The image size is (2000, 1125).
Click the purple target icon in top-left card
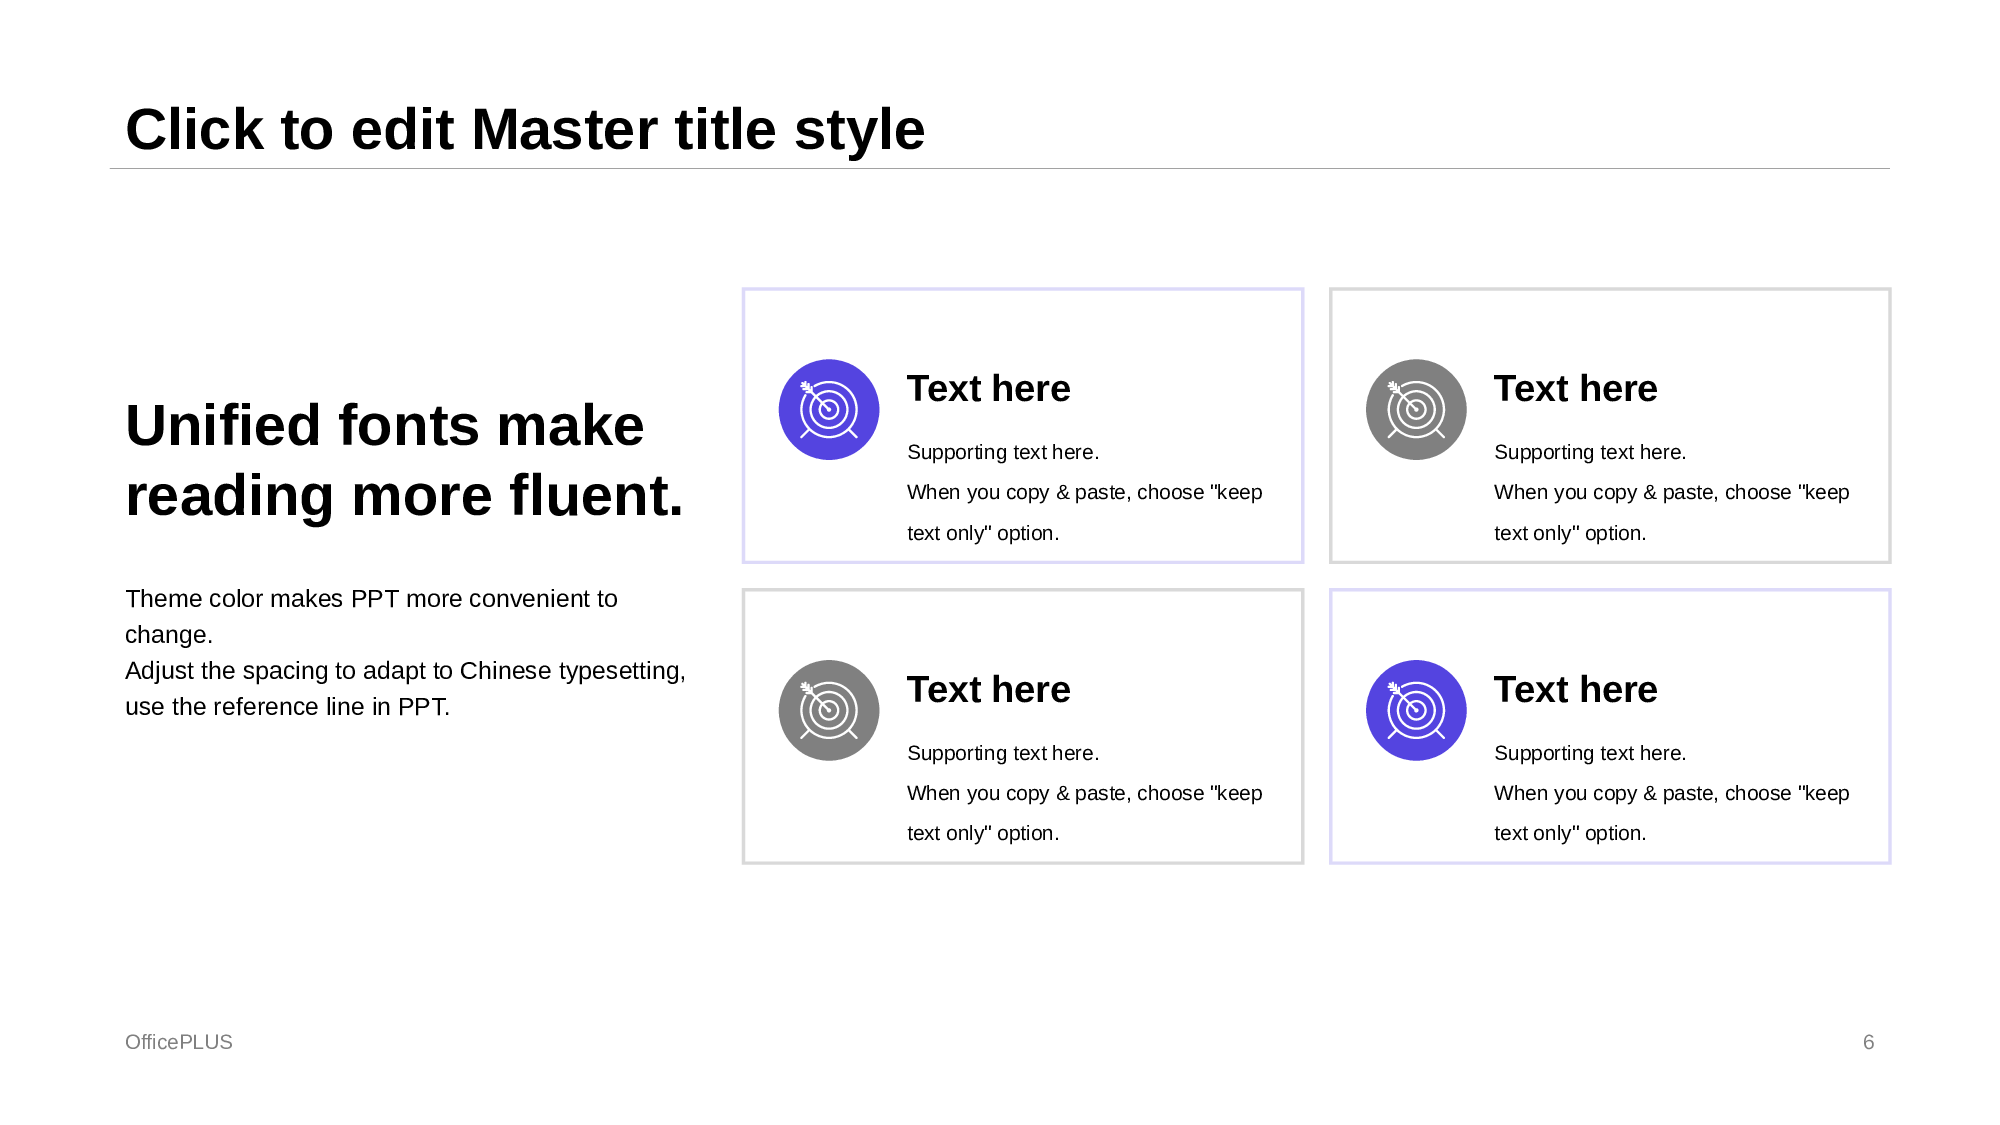[828, 409]
